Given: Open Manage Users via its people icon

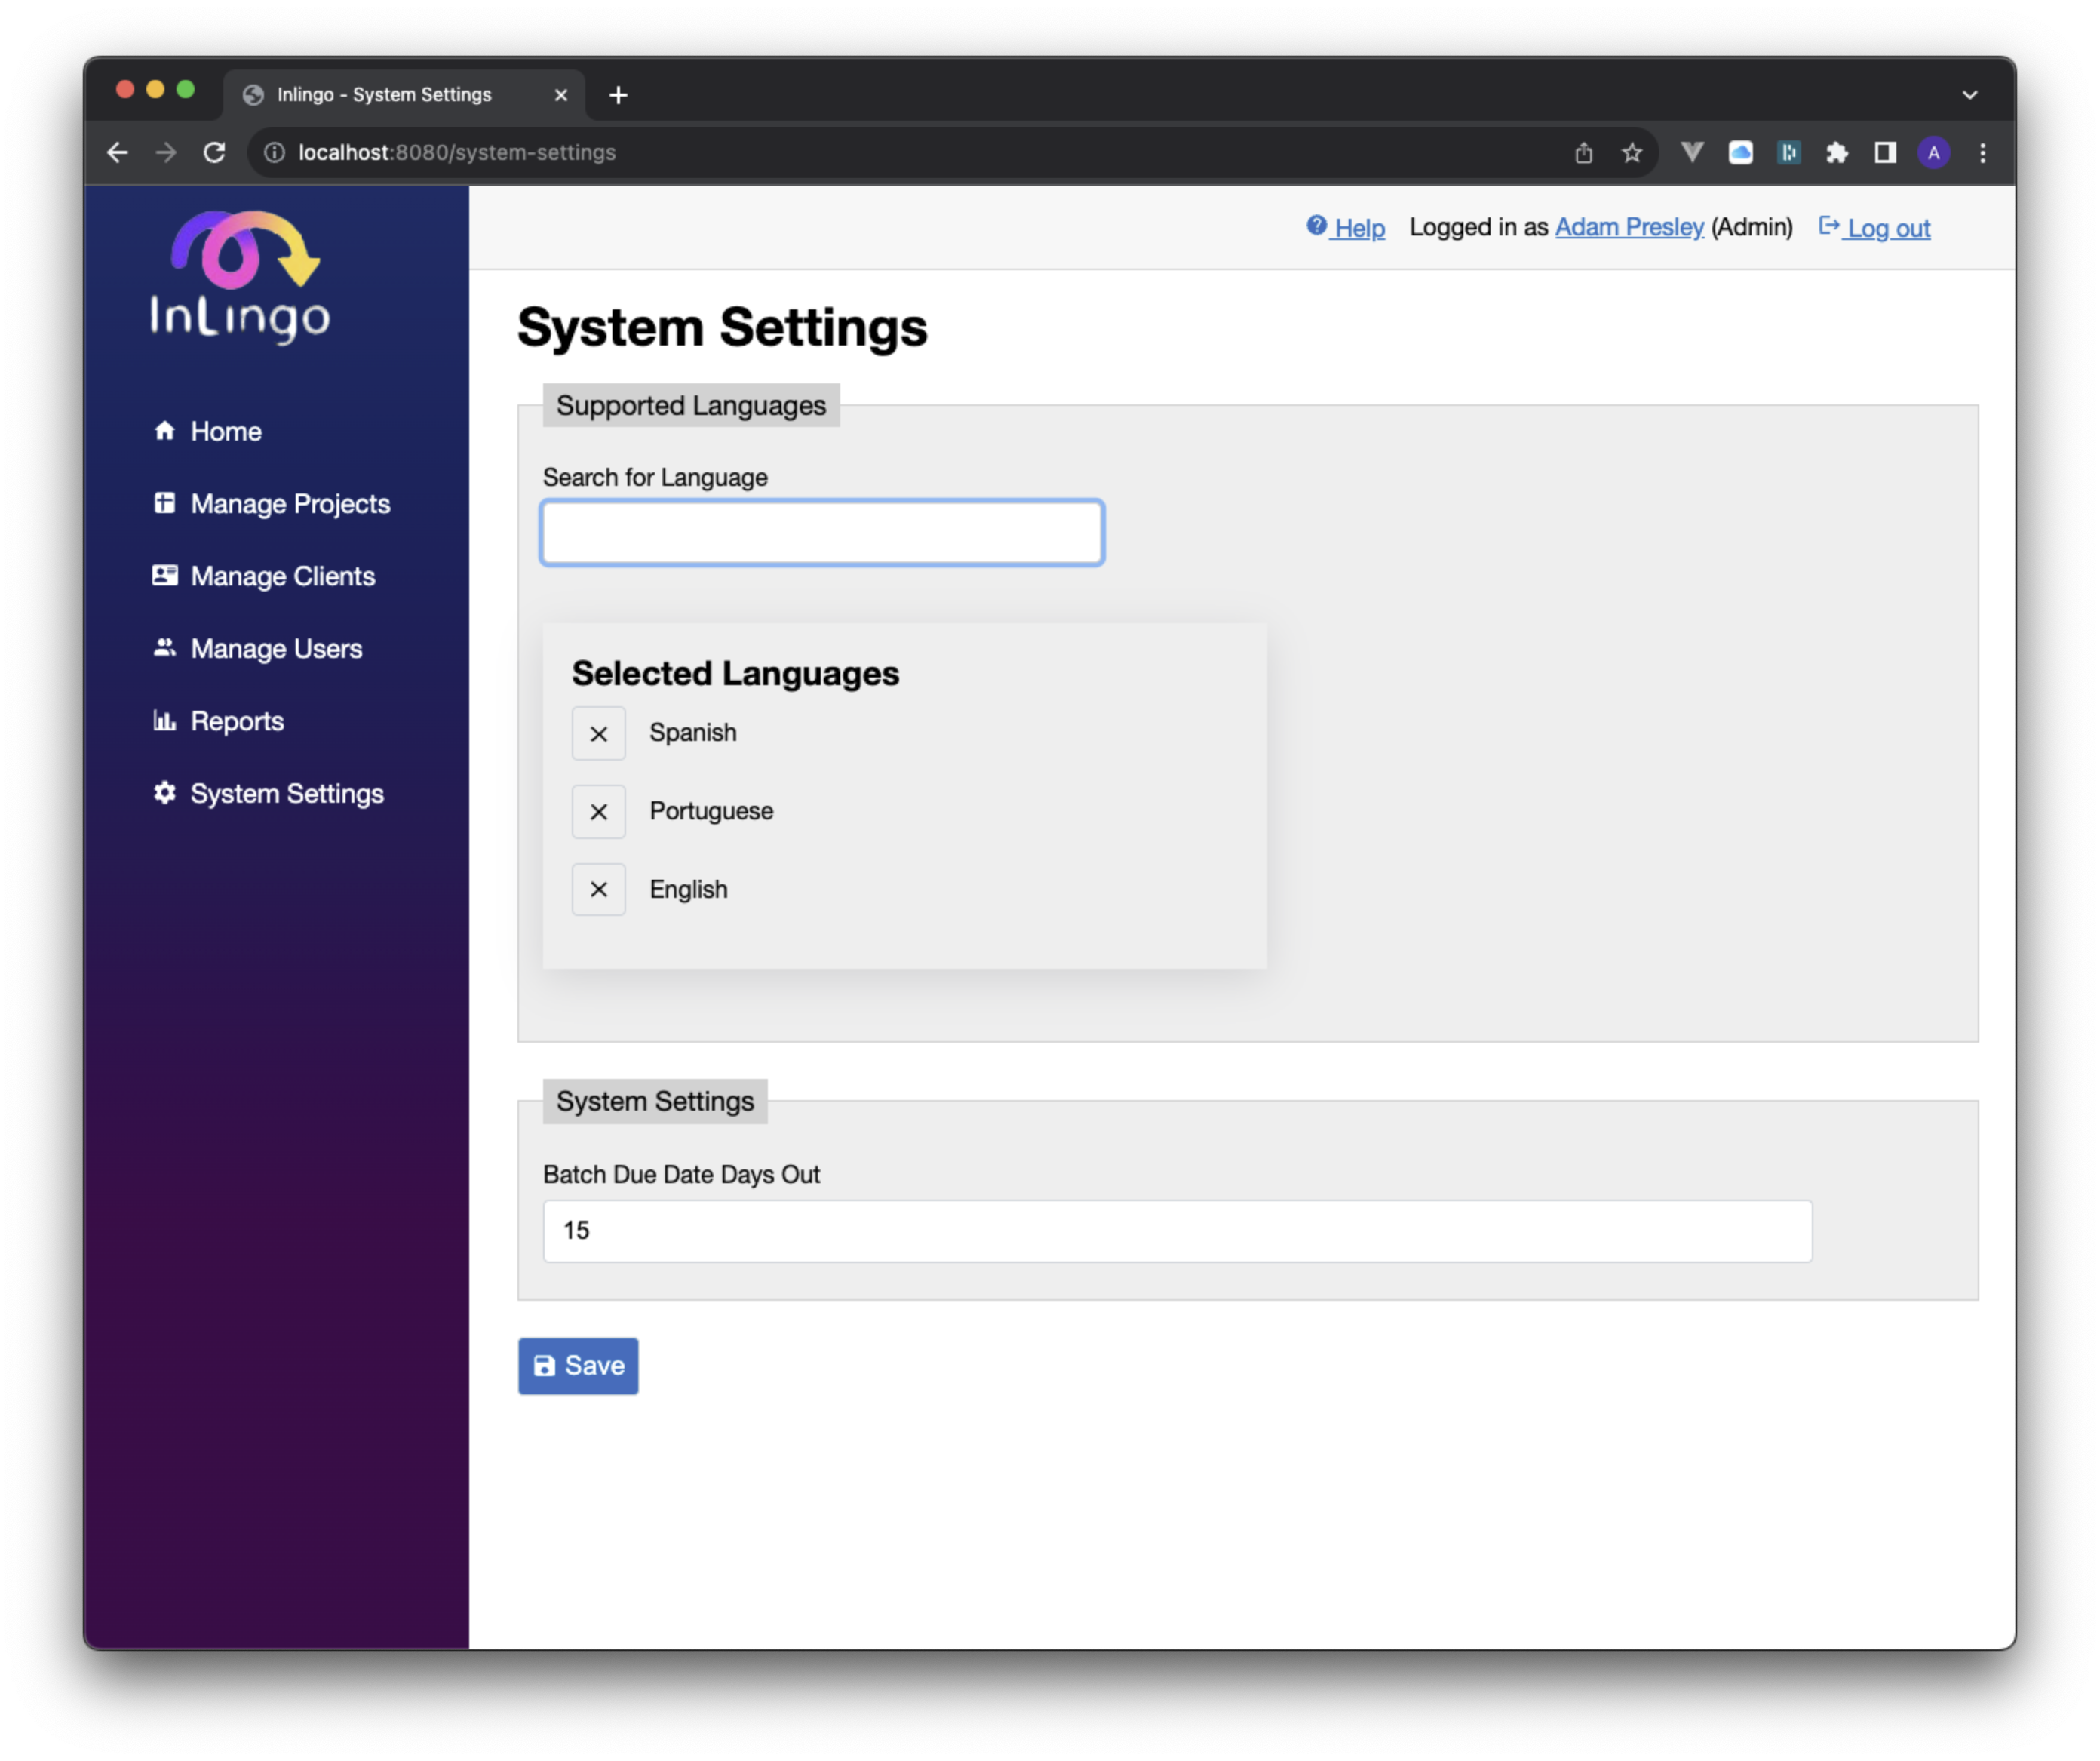Looking at the screenshot, I should pyautogui.click(x=165, y=648).
